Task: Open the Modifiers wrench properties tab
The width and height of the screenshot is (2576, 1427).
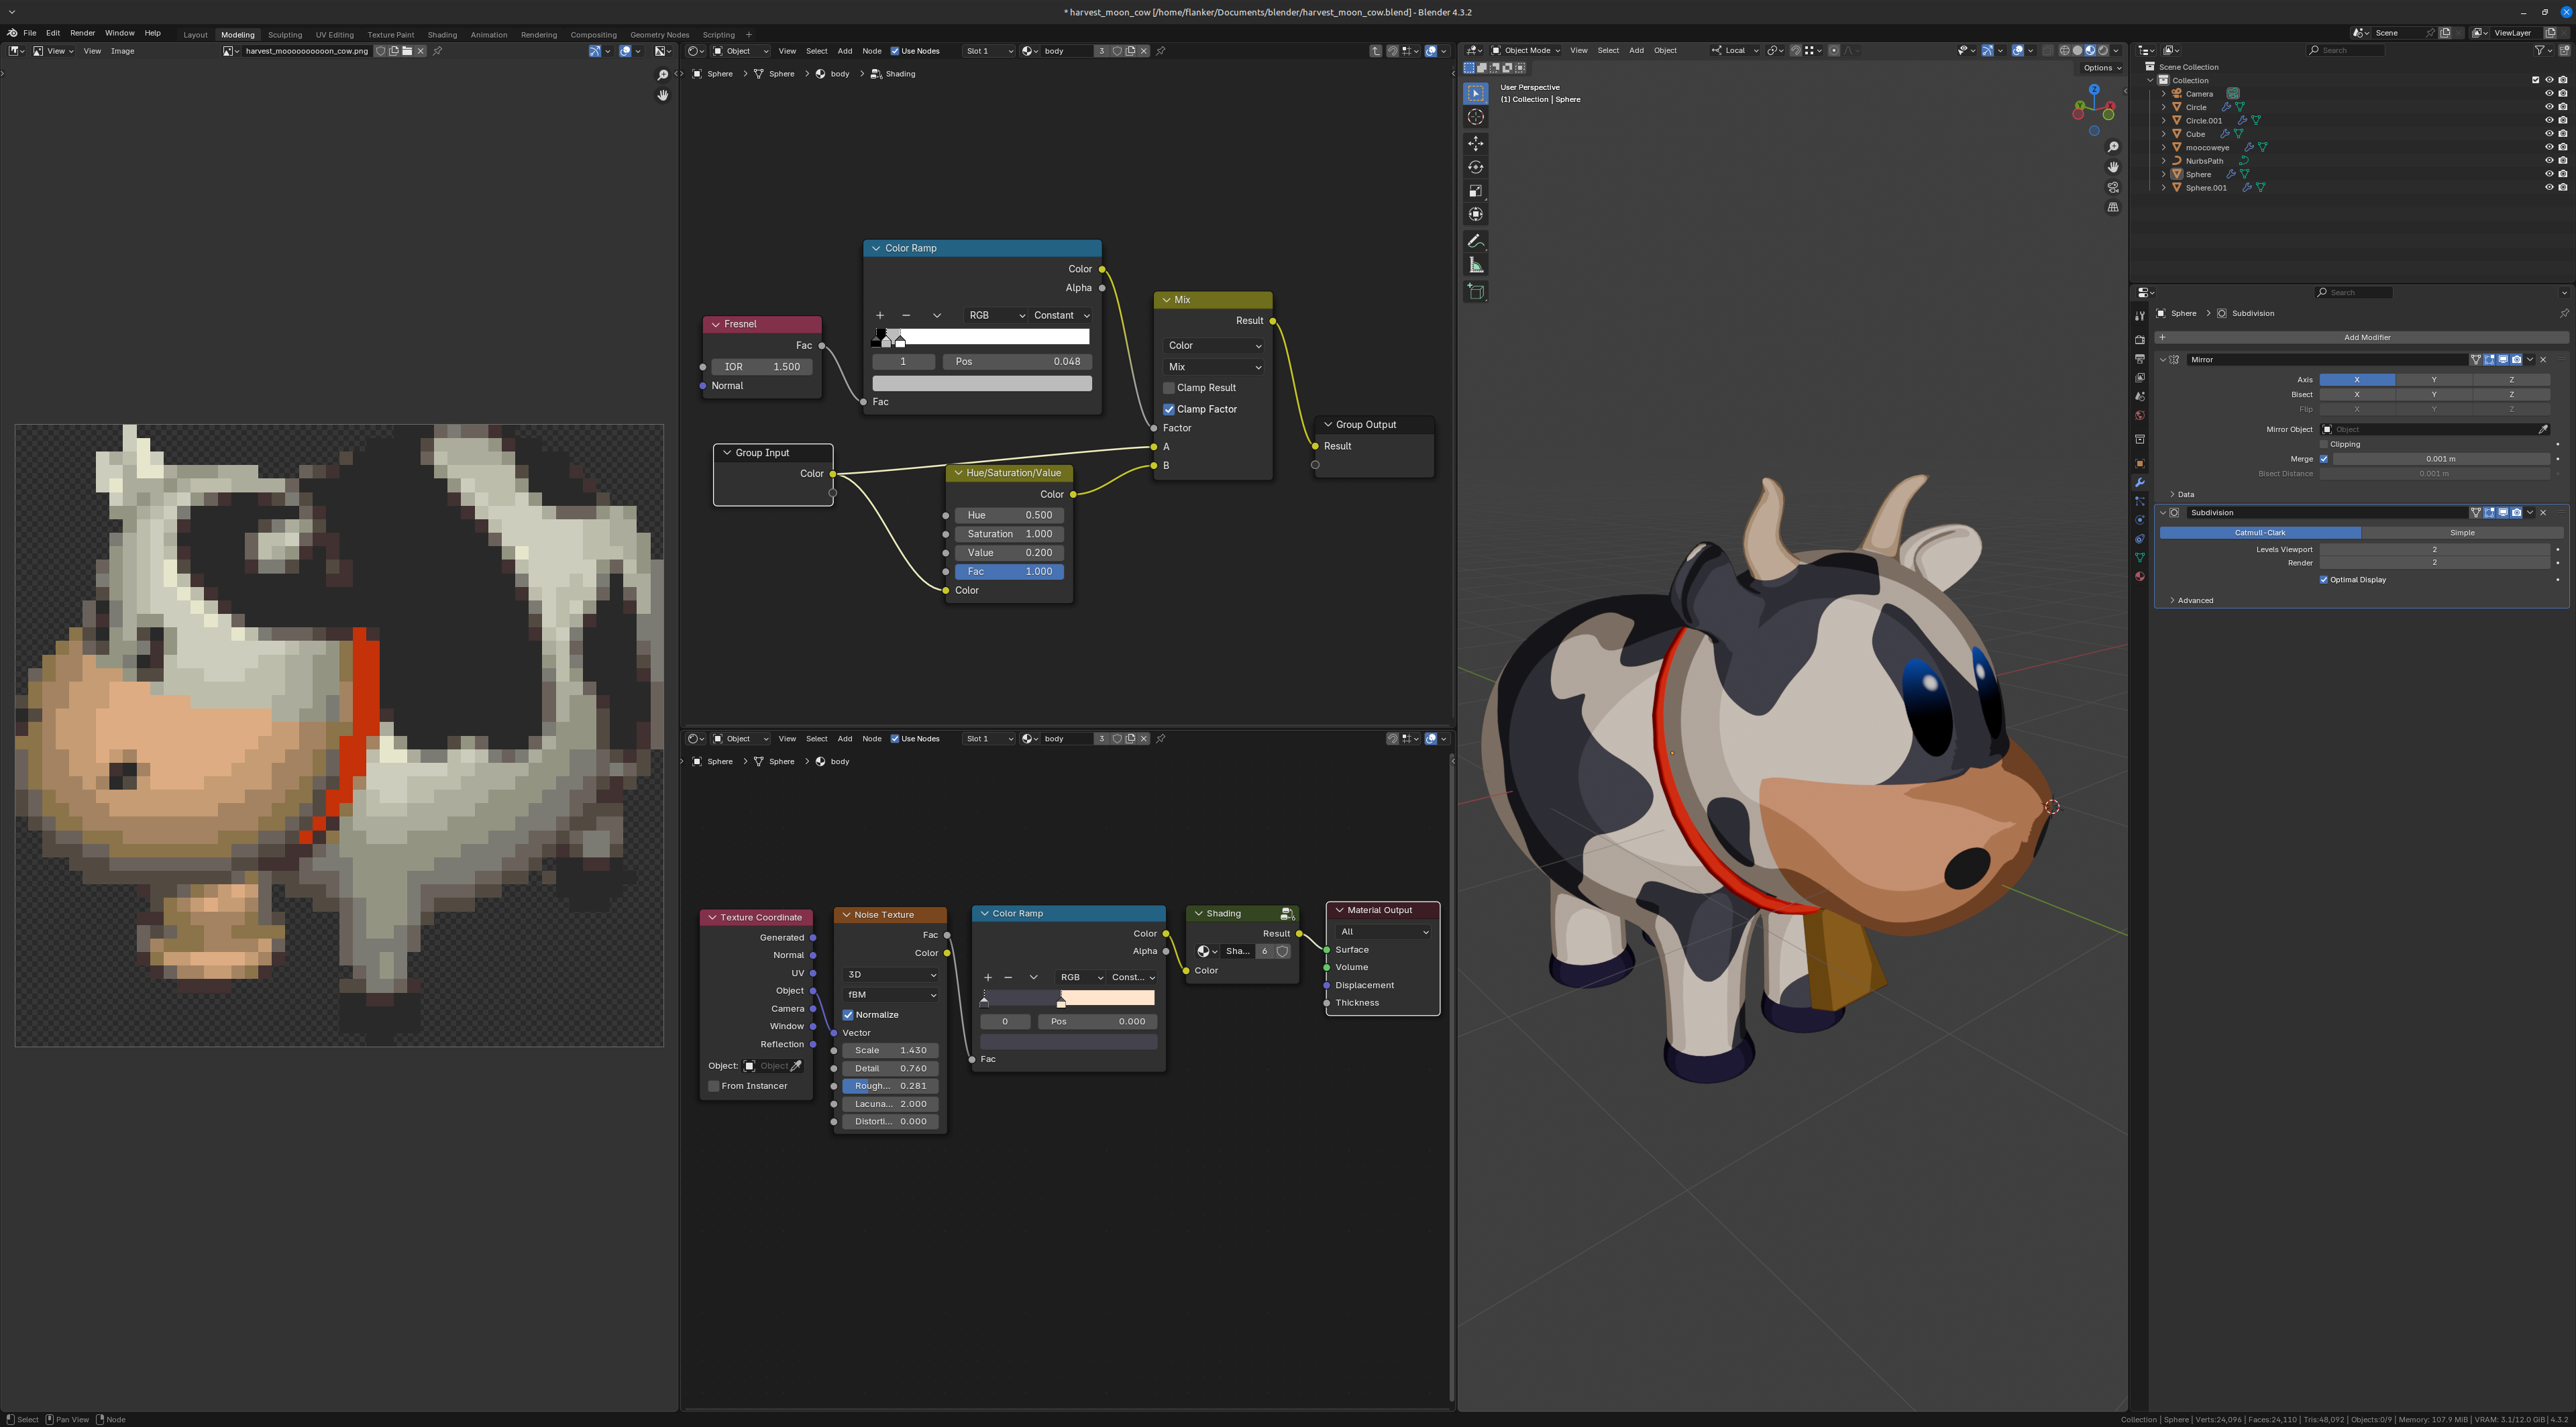Action: pos(2140,483)
